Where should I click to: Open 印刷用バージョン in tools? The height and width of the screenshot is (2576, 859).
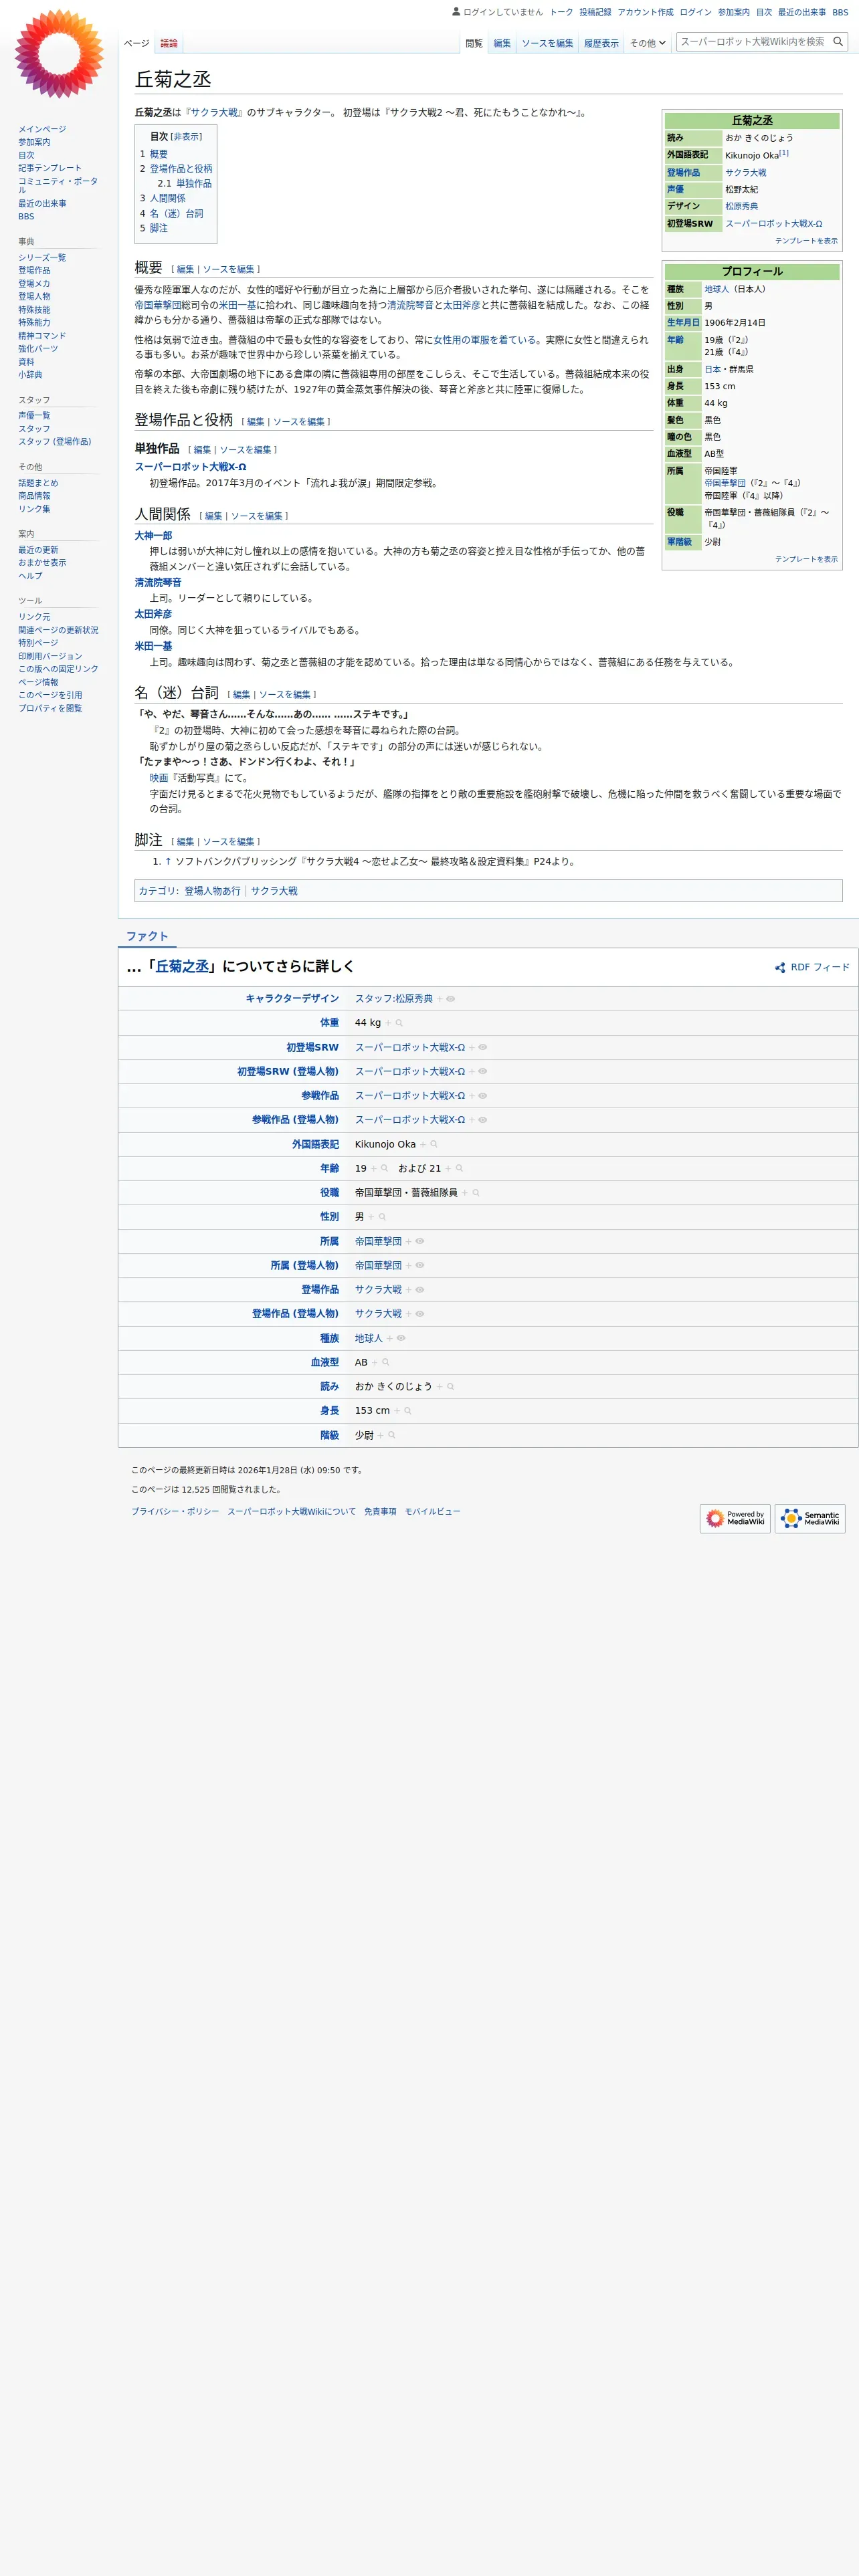(x=50, y=656)
